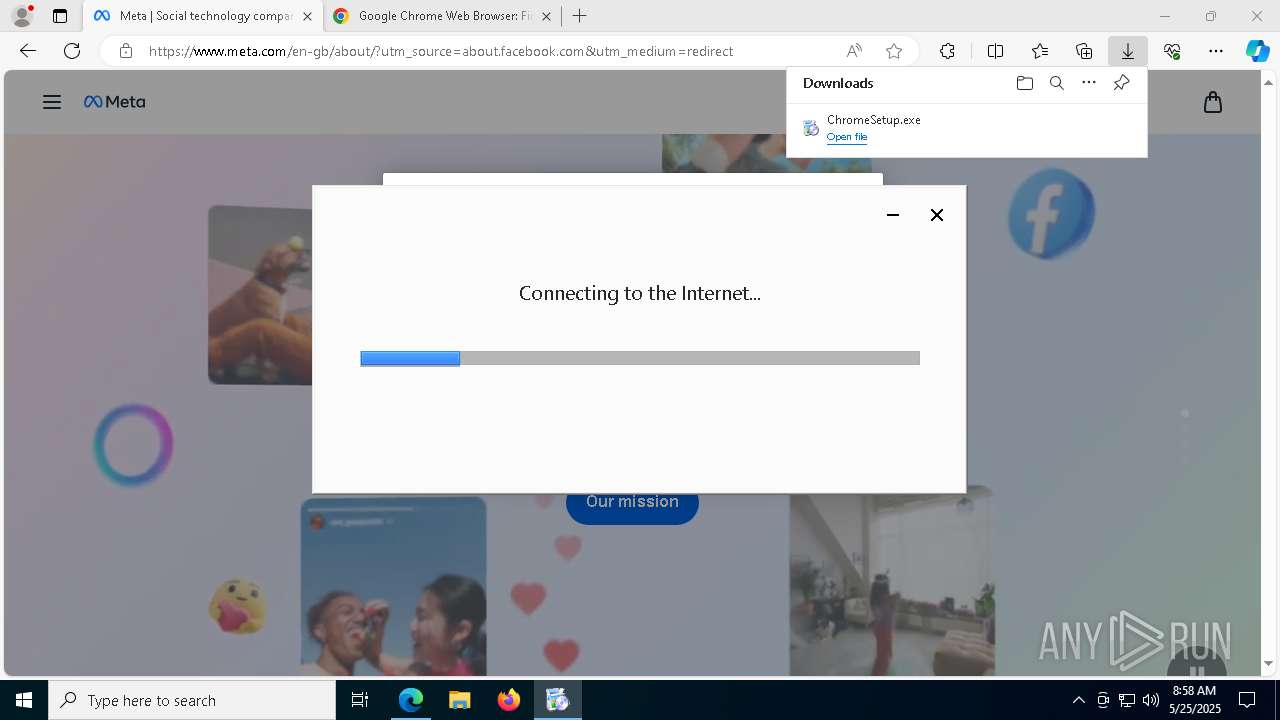Search downloads in the Downloads panel
The image size is (1280, 720).
(x=1057, y=83)
